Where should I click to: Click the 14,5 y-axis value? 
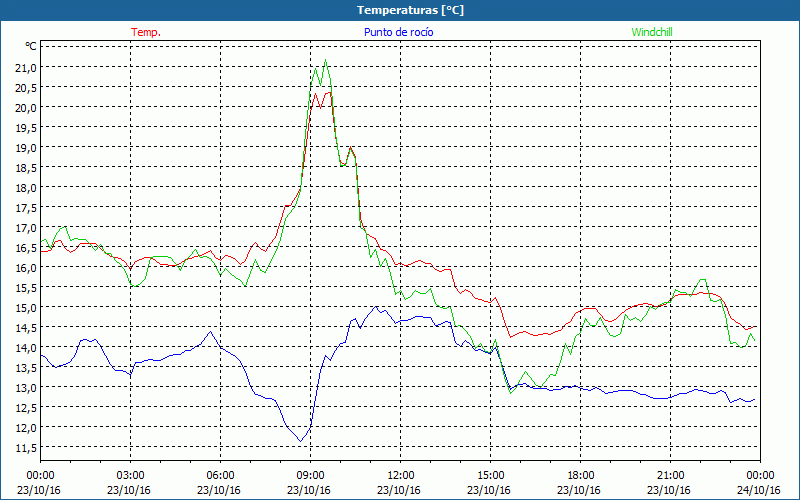pyautogui.click(x=26, y=327)
